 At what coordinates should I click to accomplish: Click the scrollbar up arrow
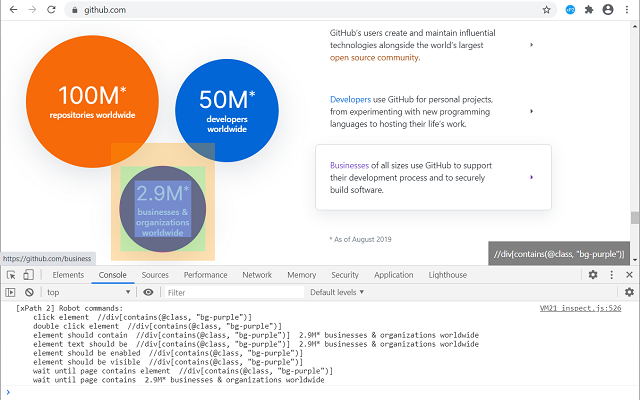point(635,27)
